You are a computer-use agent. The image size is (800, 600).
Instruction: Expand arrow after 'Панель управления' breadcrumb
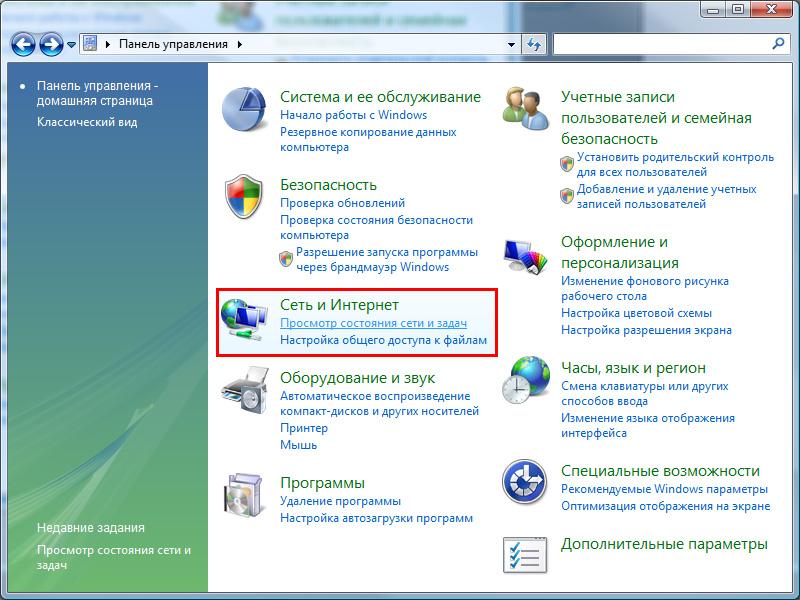point(240,44)
